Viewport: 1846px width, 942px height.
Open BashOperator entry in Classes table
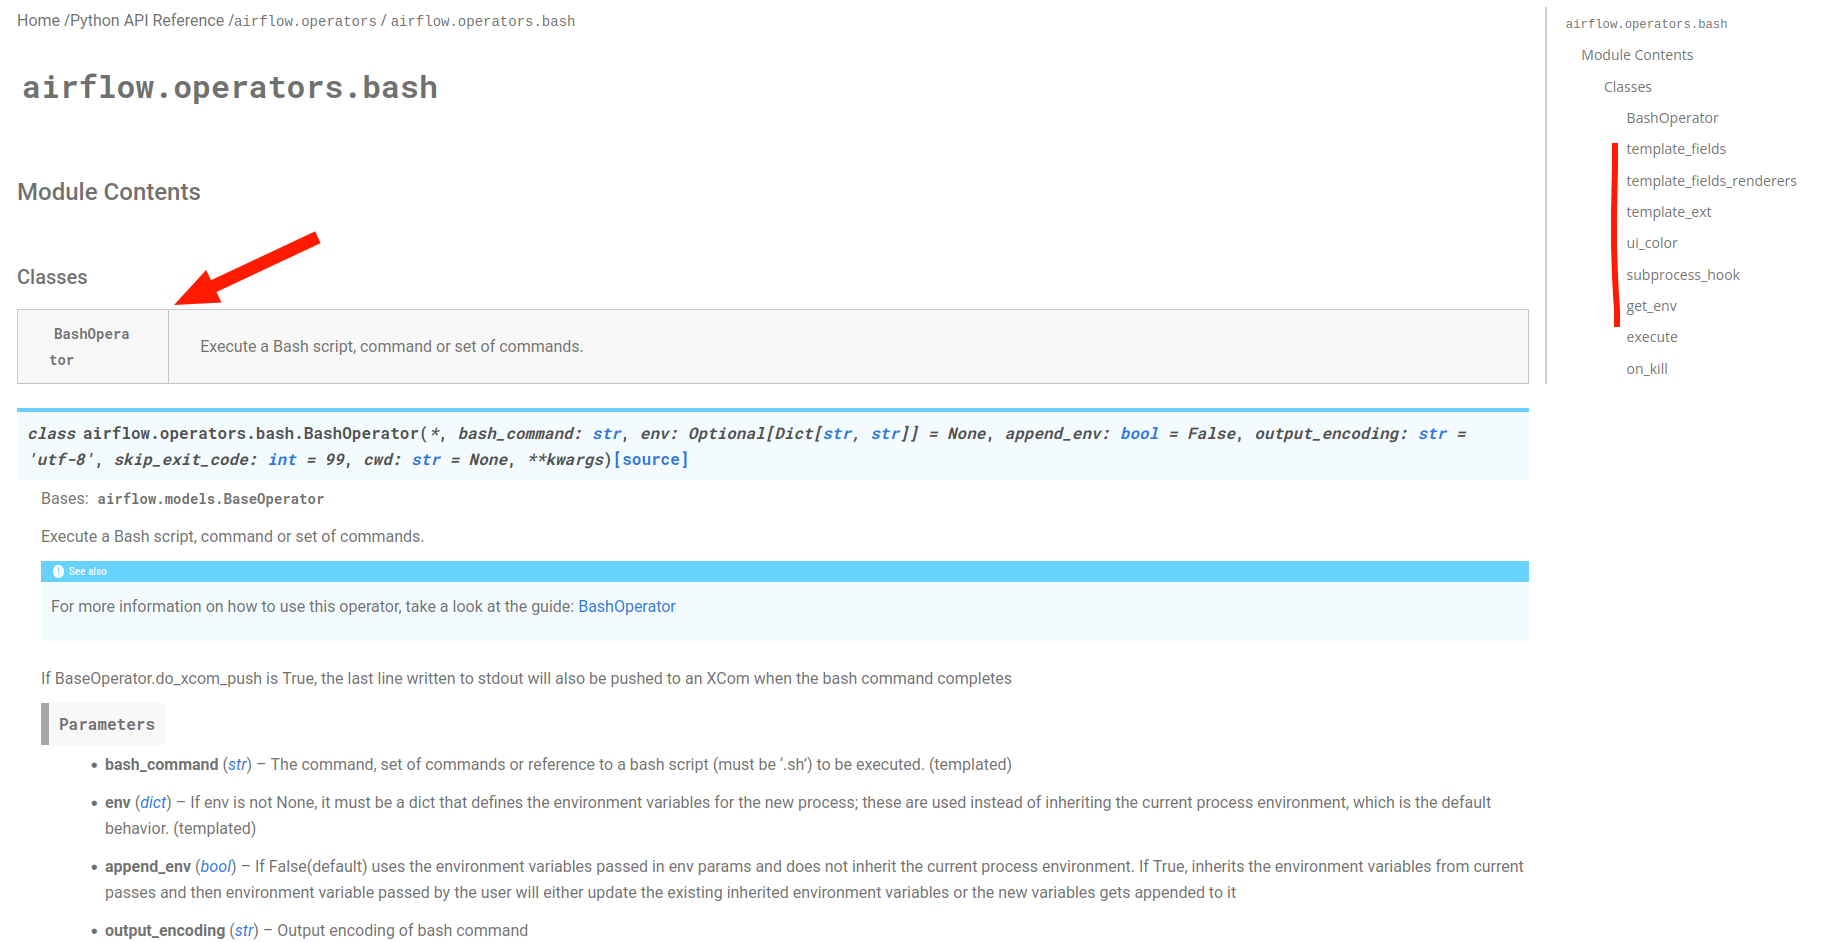(x=91, y=347)
